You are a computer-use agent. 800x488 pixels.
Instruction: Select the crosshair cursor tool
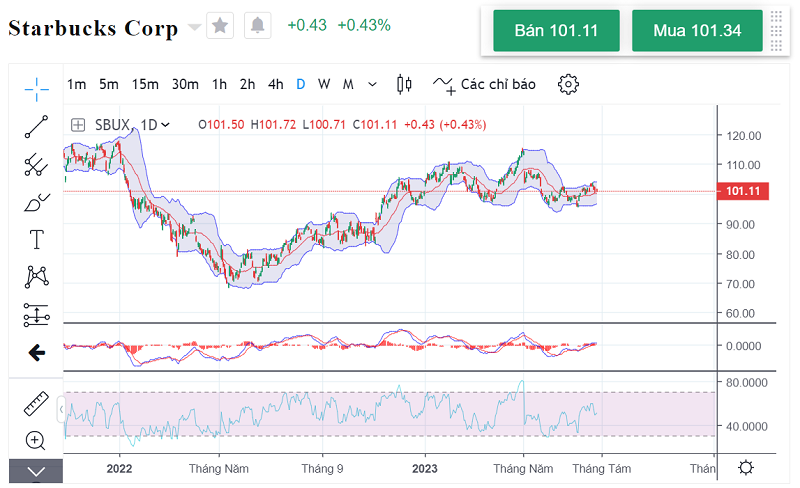[37, 89]
